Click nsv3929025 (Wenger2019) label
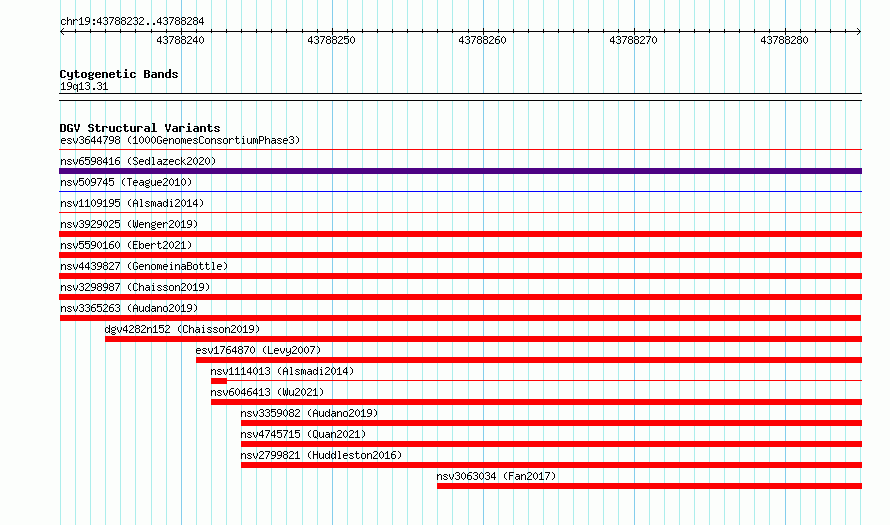 point(129,224)
